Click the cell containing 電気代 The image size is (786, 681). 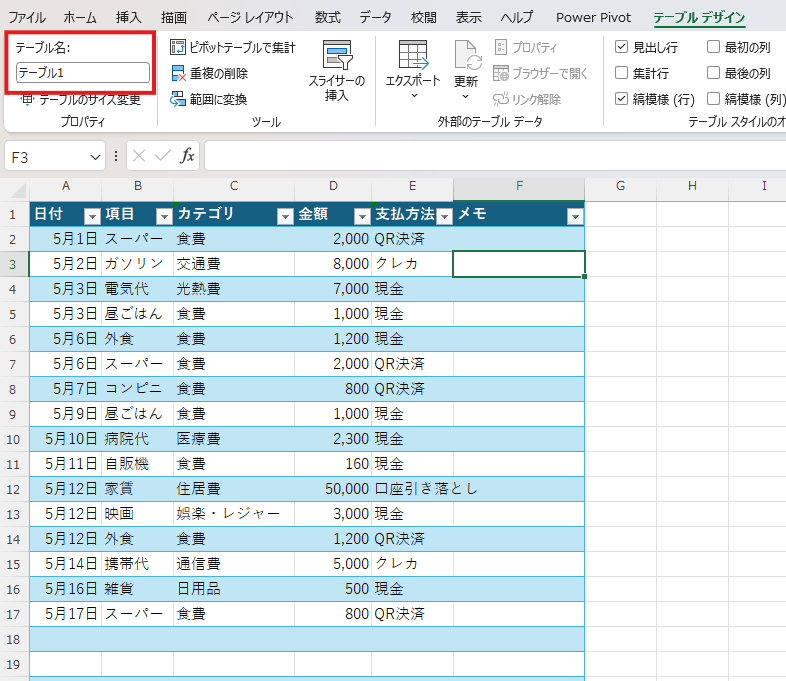138,289
